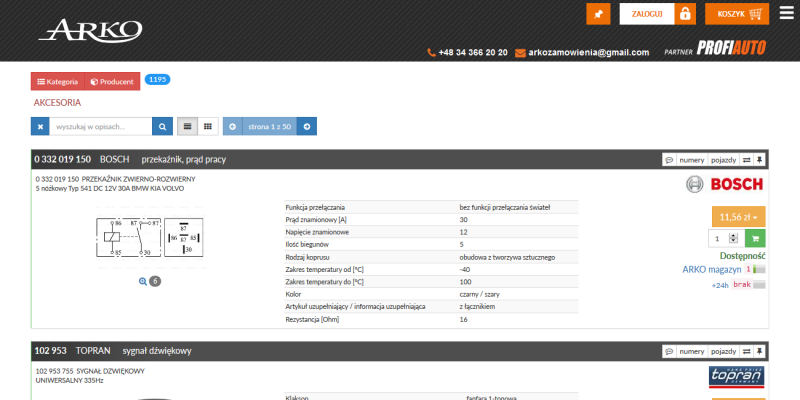The height and width of the screenshot is (400, 800).
Task: Switch to list view layout
Action: pyautogui.click(x=188, y=127)
